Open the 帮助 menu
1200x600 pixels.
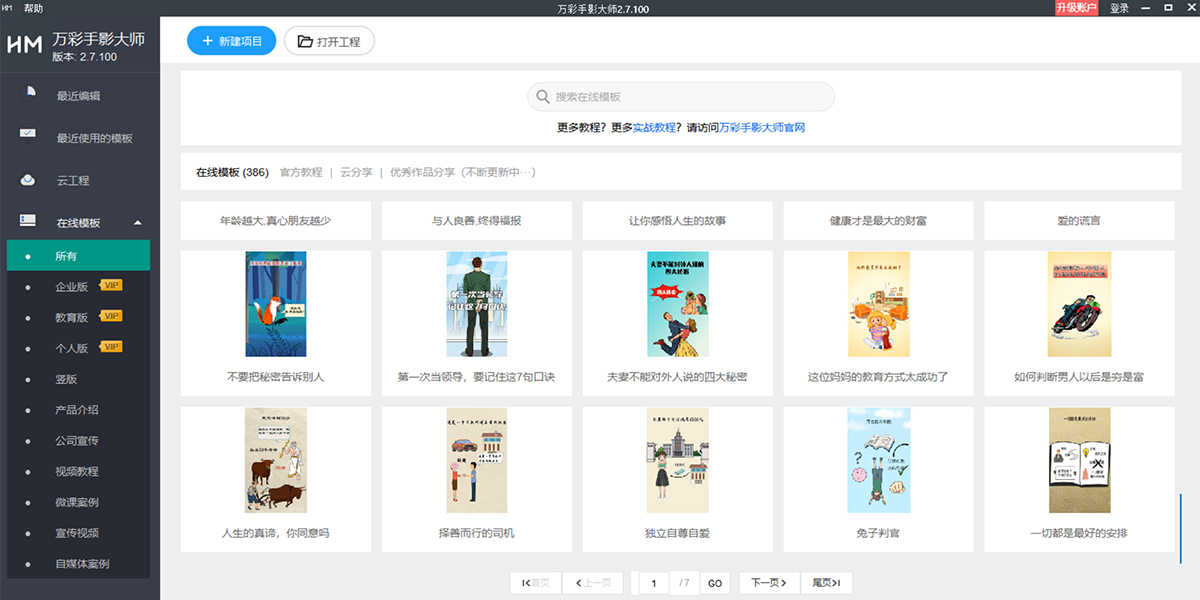[x=33, y=8]
